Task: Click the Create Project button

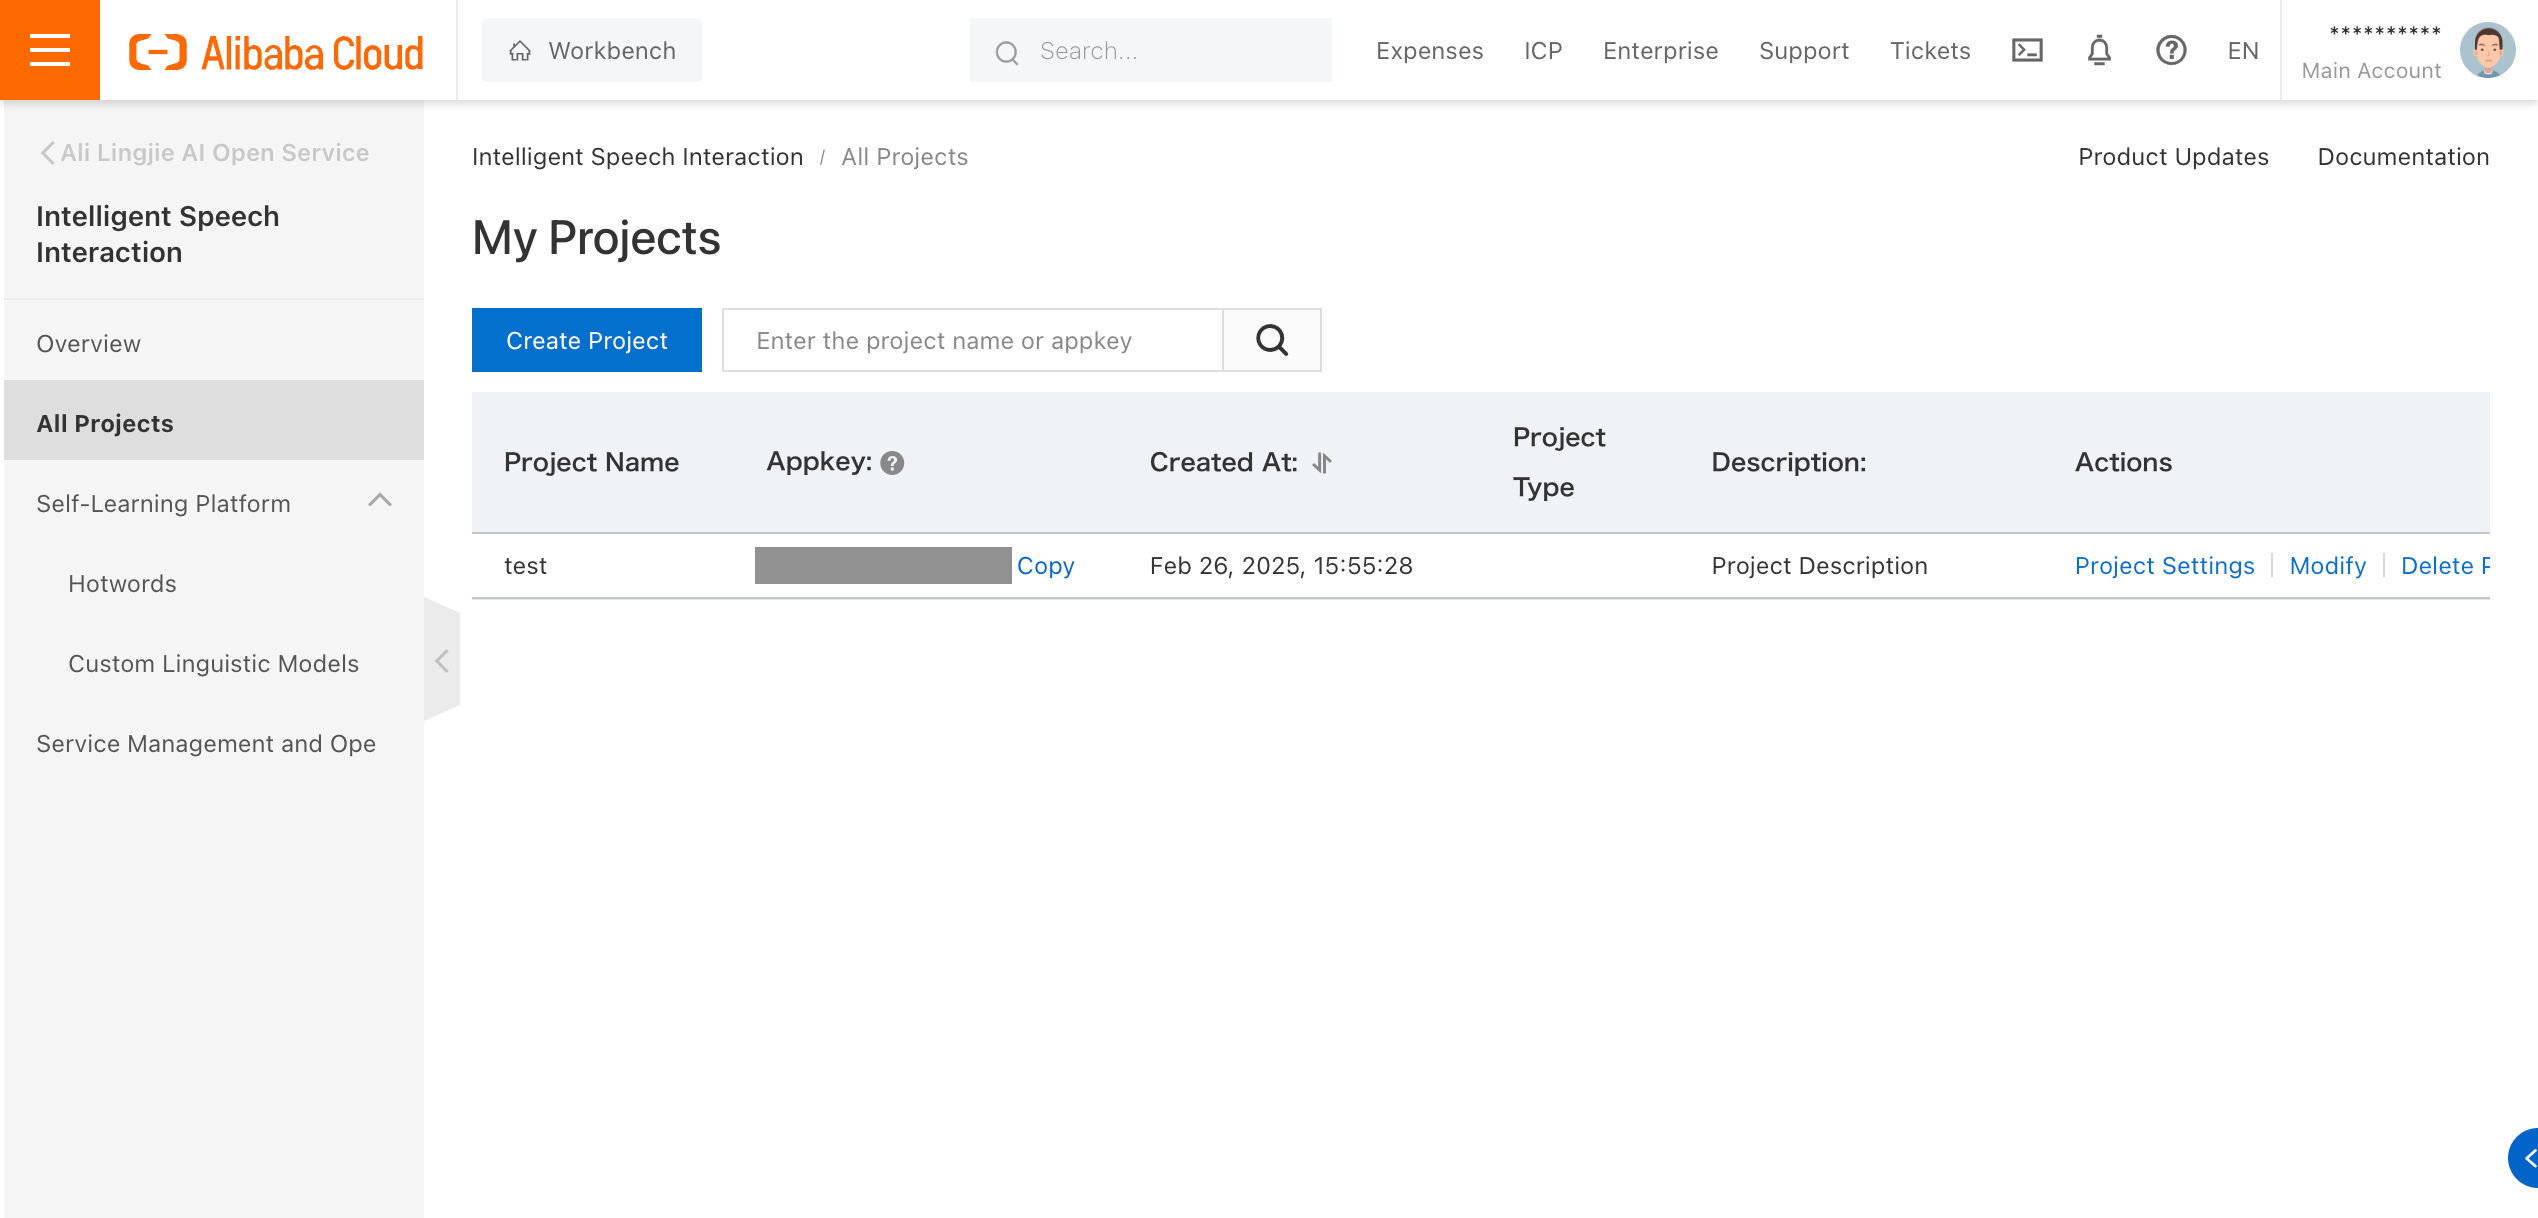Action: [x=586, y=340]
